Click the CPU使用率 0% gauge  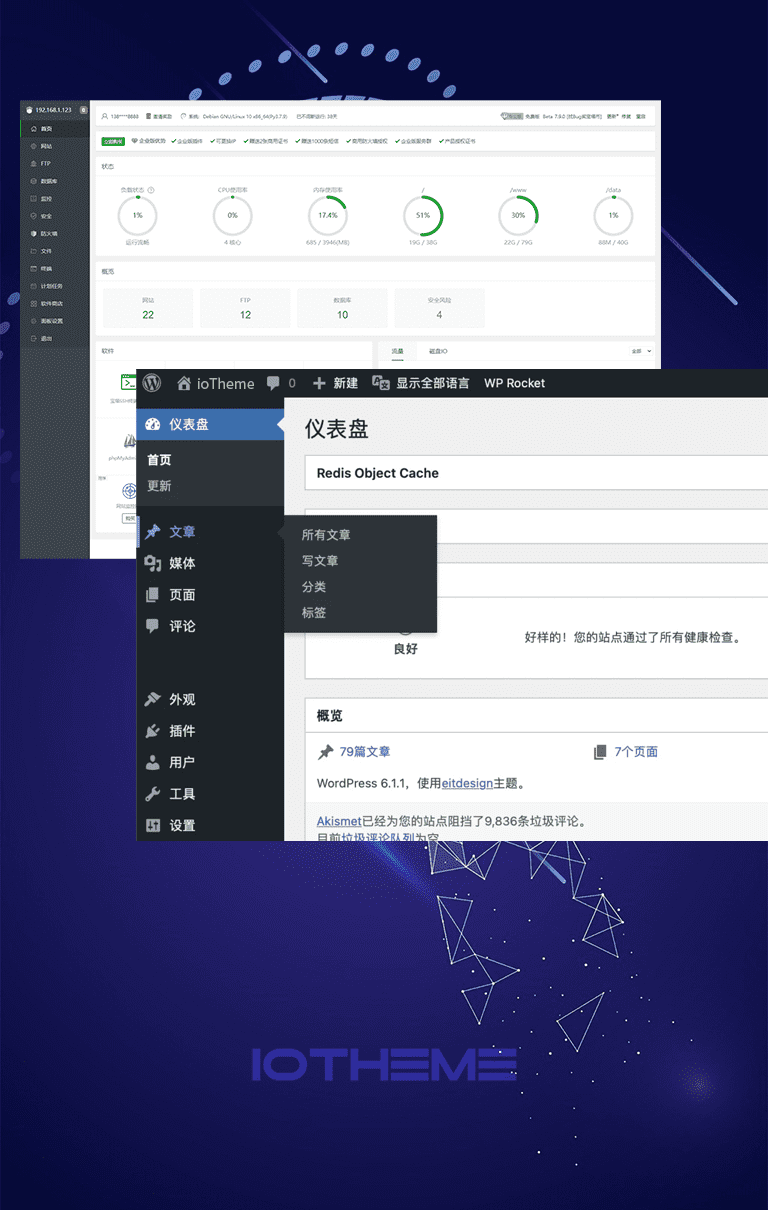point(232,216)
